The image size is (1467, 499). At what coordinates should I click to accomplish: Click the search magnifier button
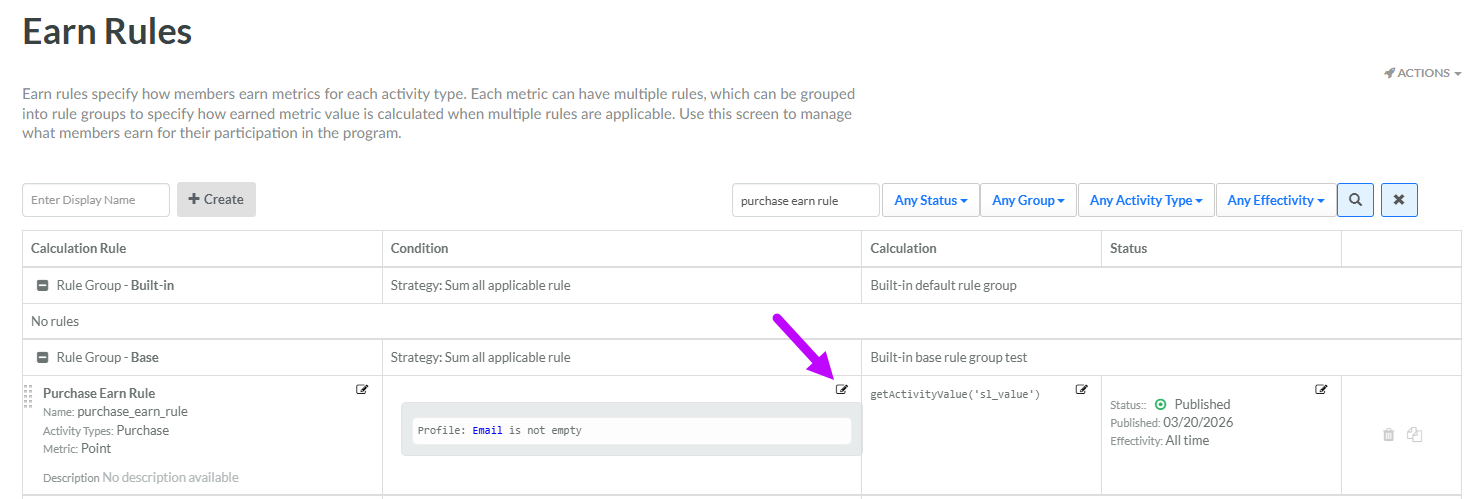[x=1355, y=200]
